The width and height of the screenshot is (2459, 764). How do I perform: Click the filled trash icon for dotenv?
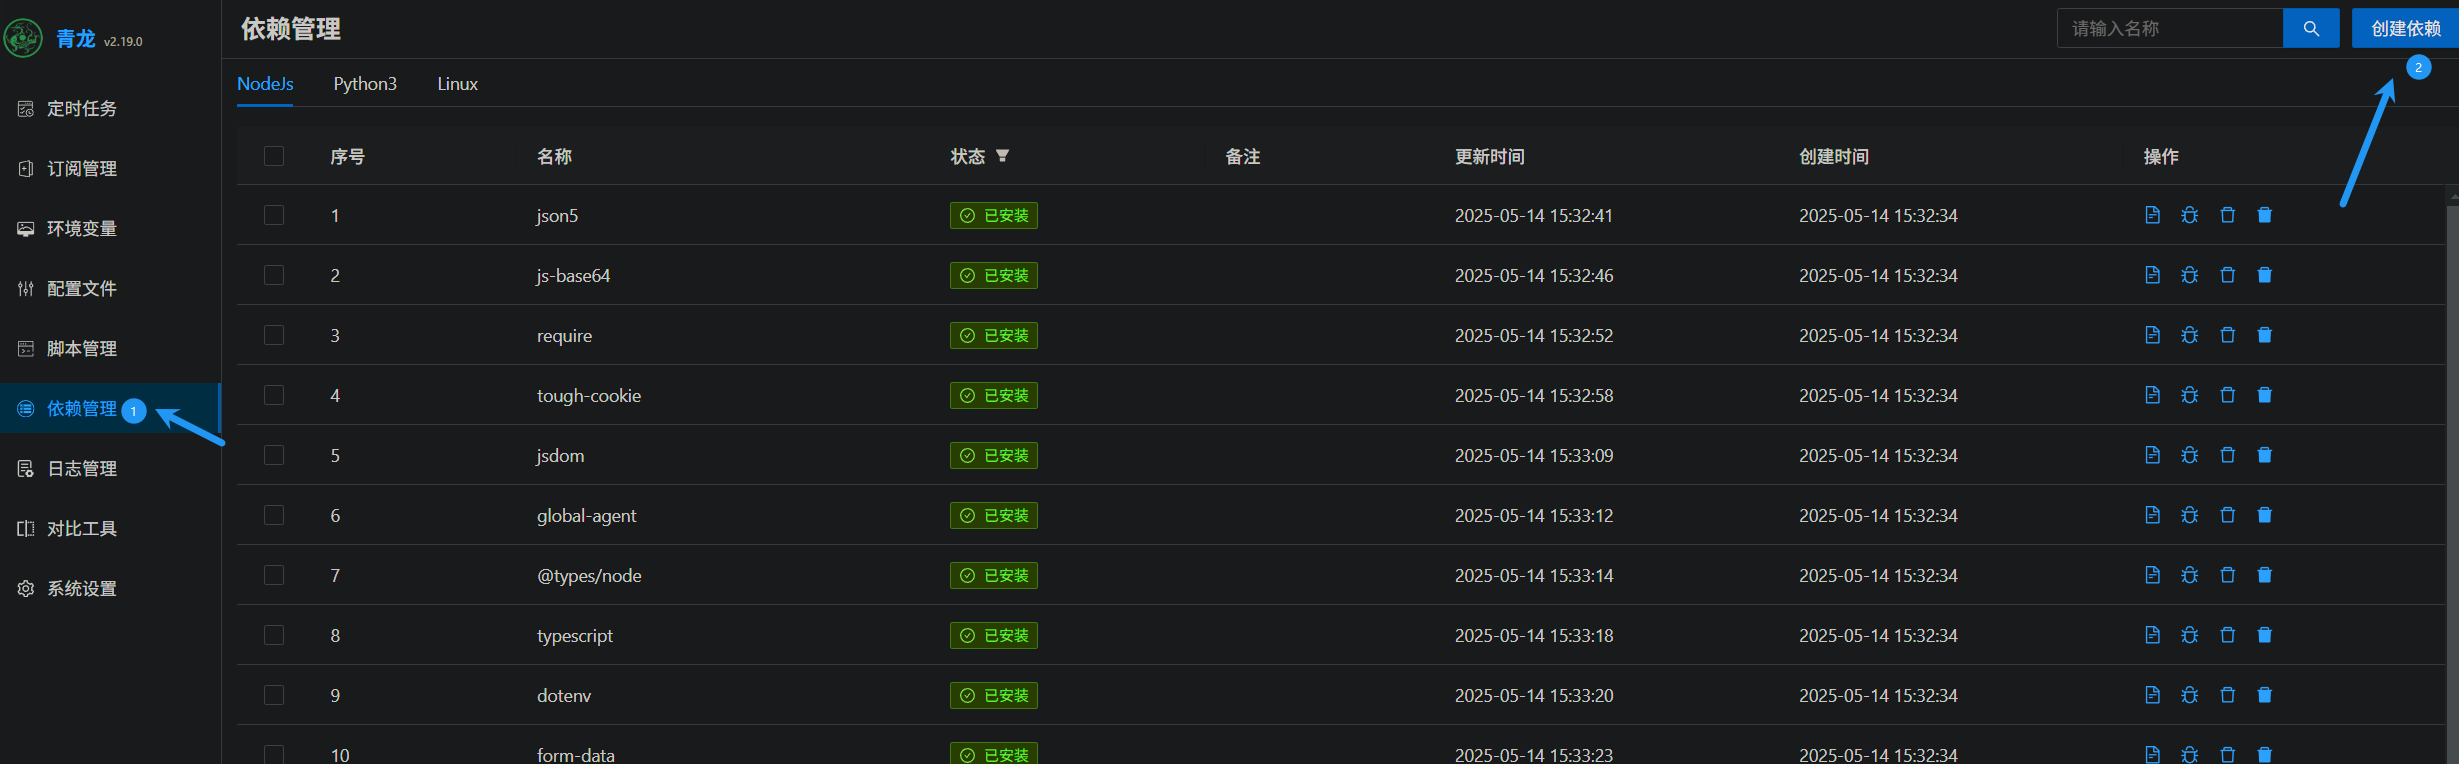point(2265,695)
